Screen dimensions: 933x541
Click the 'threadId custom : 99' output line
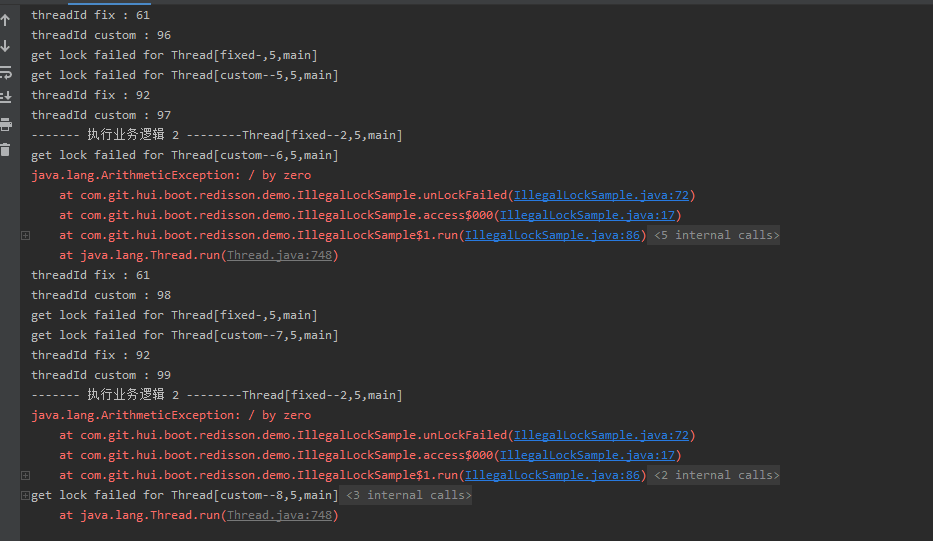101,375
